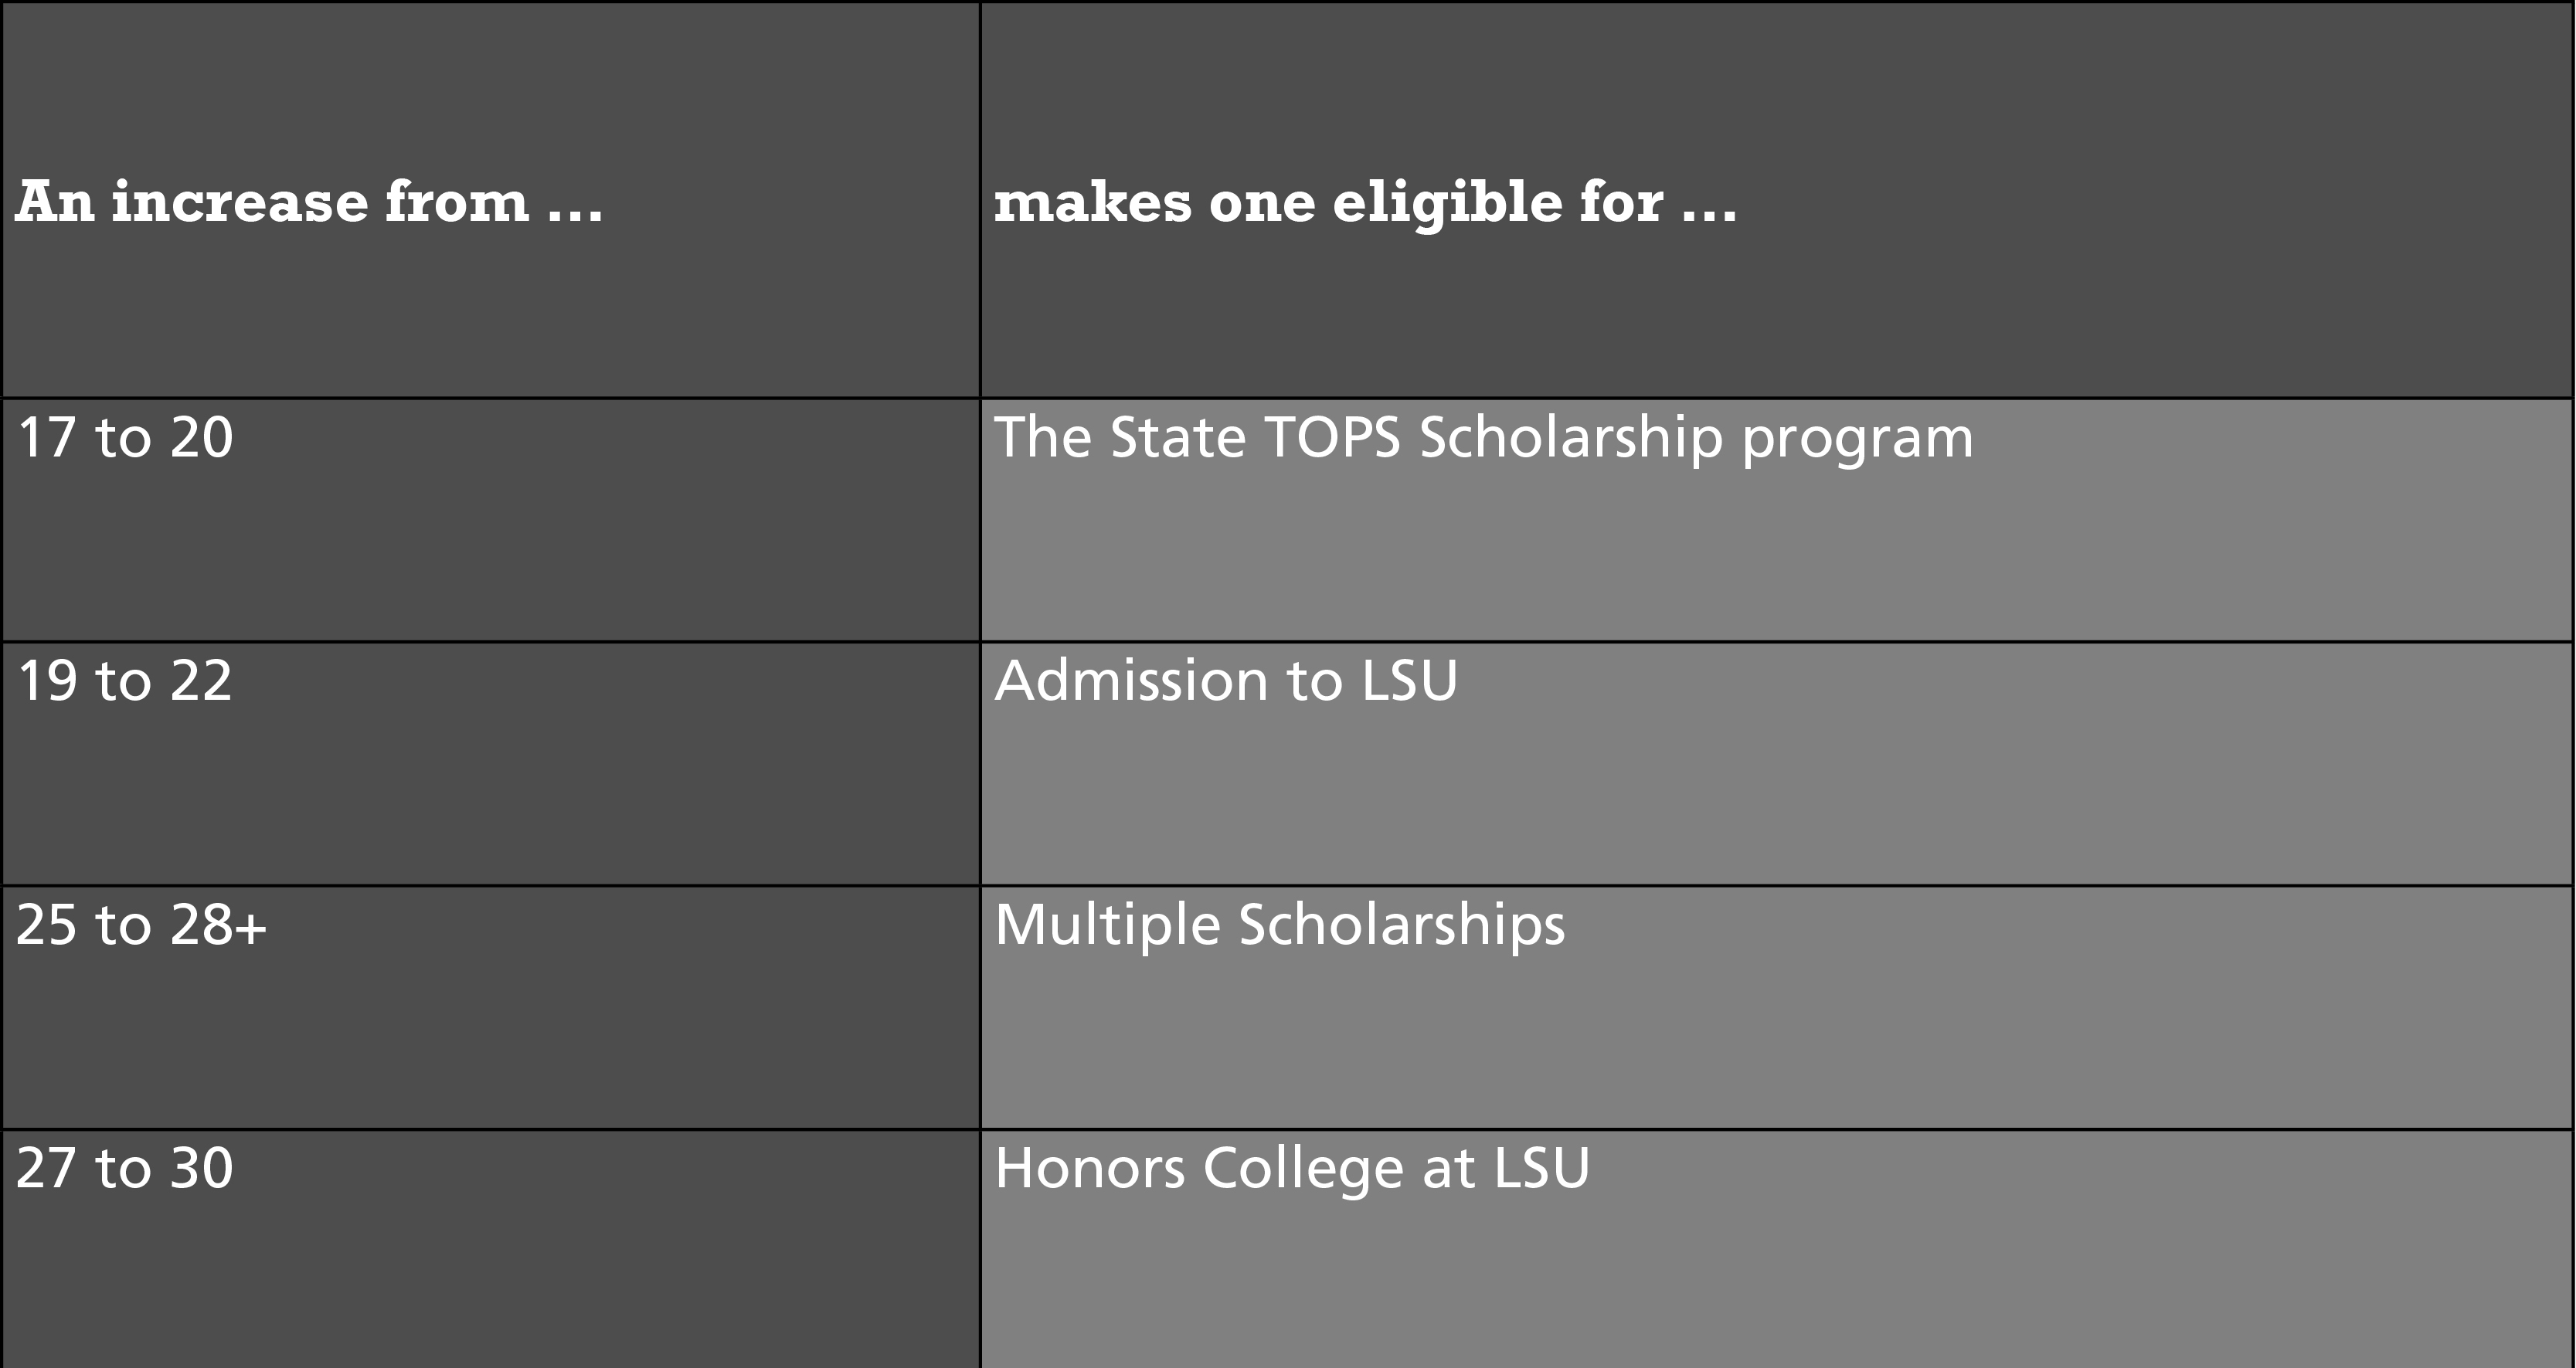Click the 'makes one eligible for ...' header
This screenshot has width=2576, height=1368.
coord(1777,200)
